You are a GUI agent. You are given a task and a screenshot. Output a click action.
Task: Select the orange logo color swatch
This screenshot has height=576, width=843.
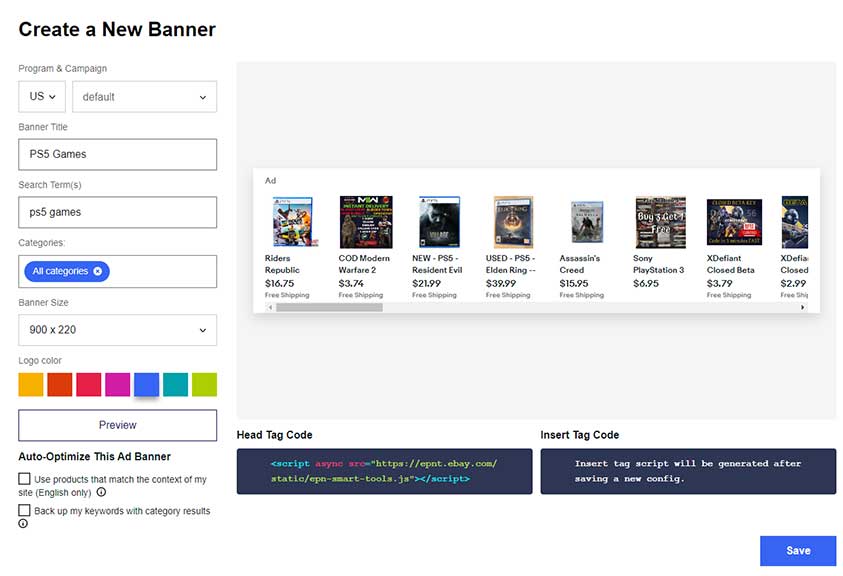pos(31,385)
